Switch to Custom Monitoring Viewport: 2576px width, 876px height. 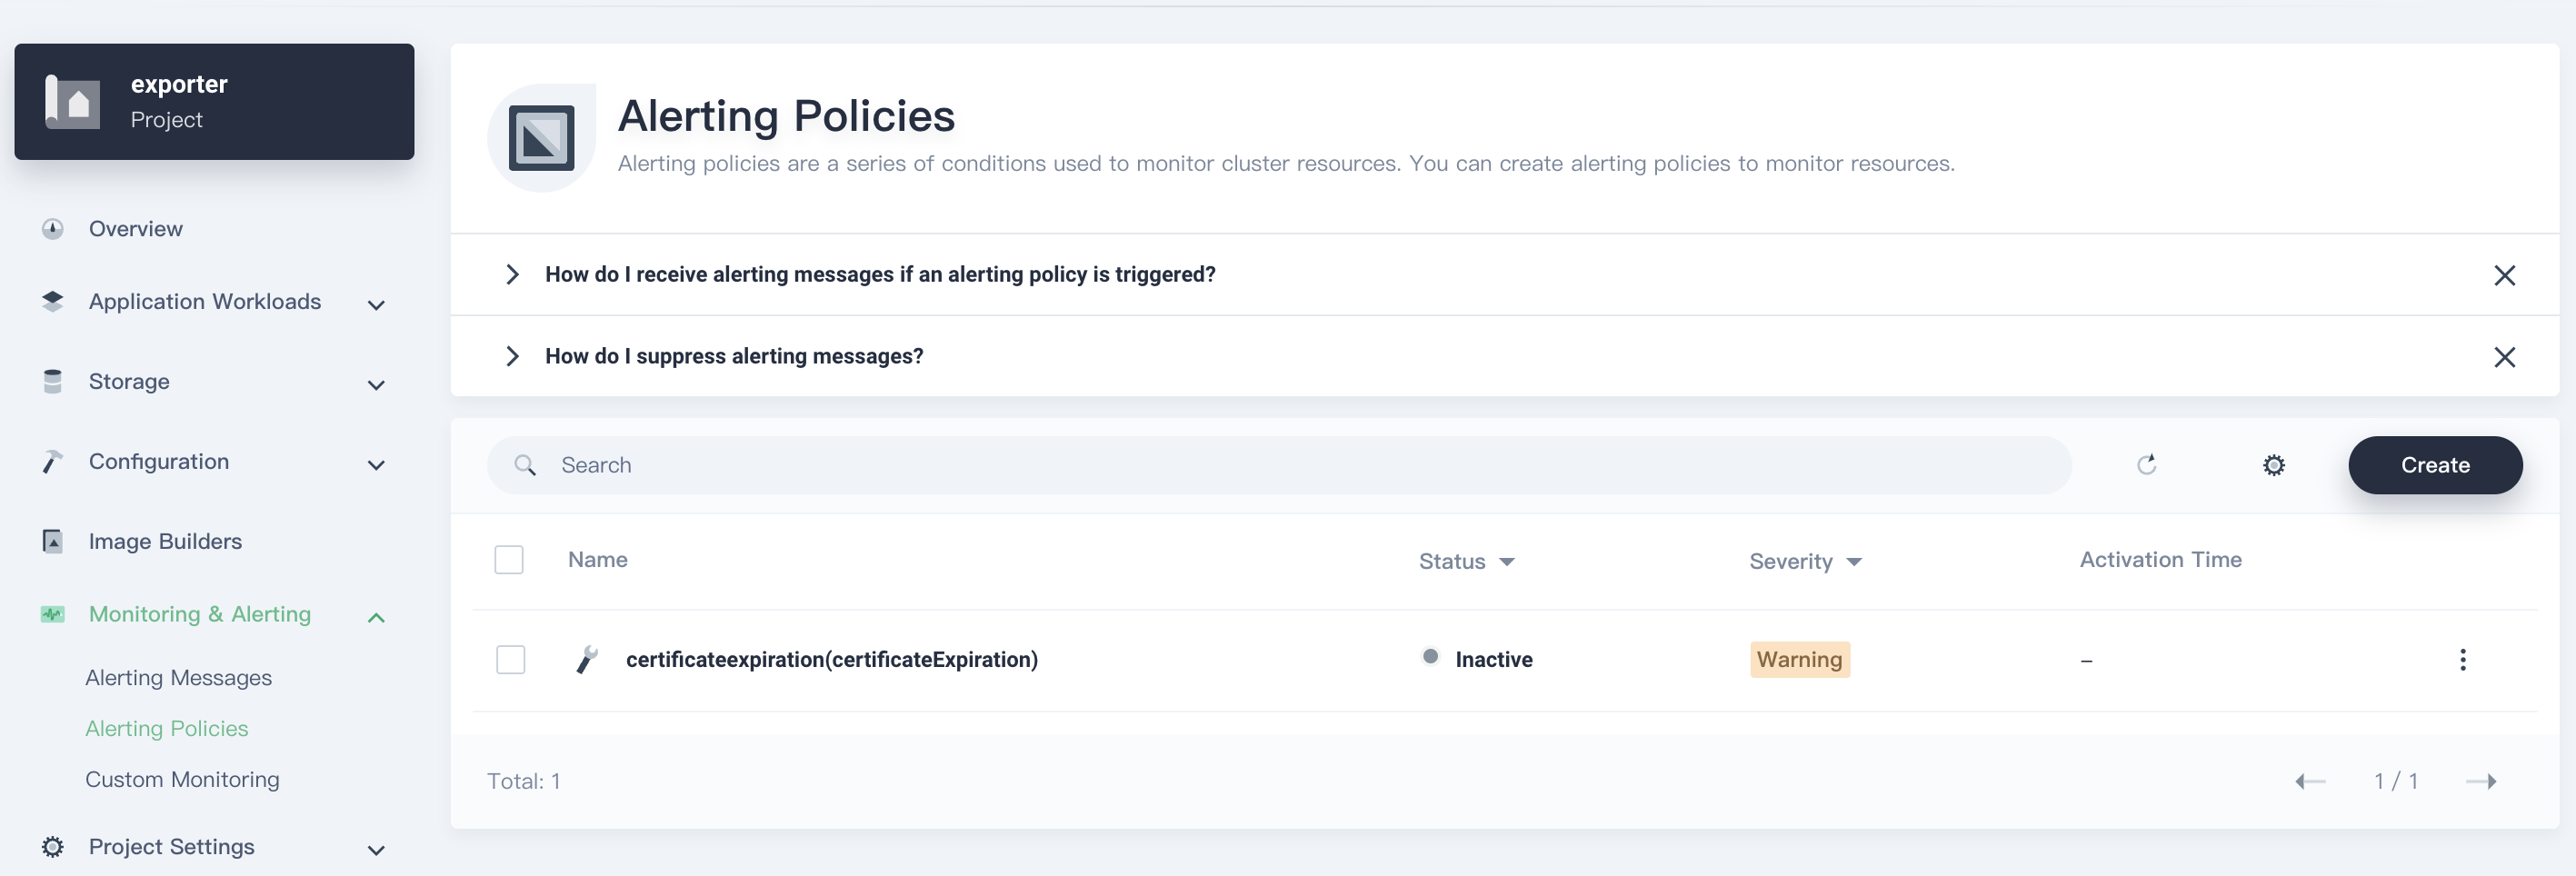coord(182,779)
